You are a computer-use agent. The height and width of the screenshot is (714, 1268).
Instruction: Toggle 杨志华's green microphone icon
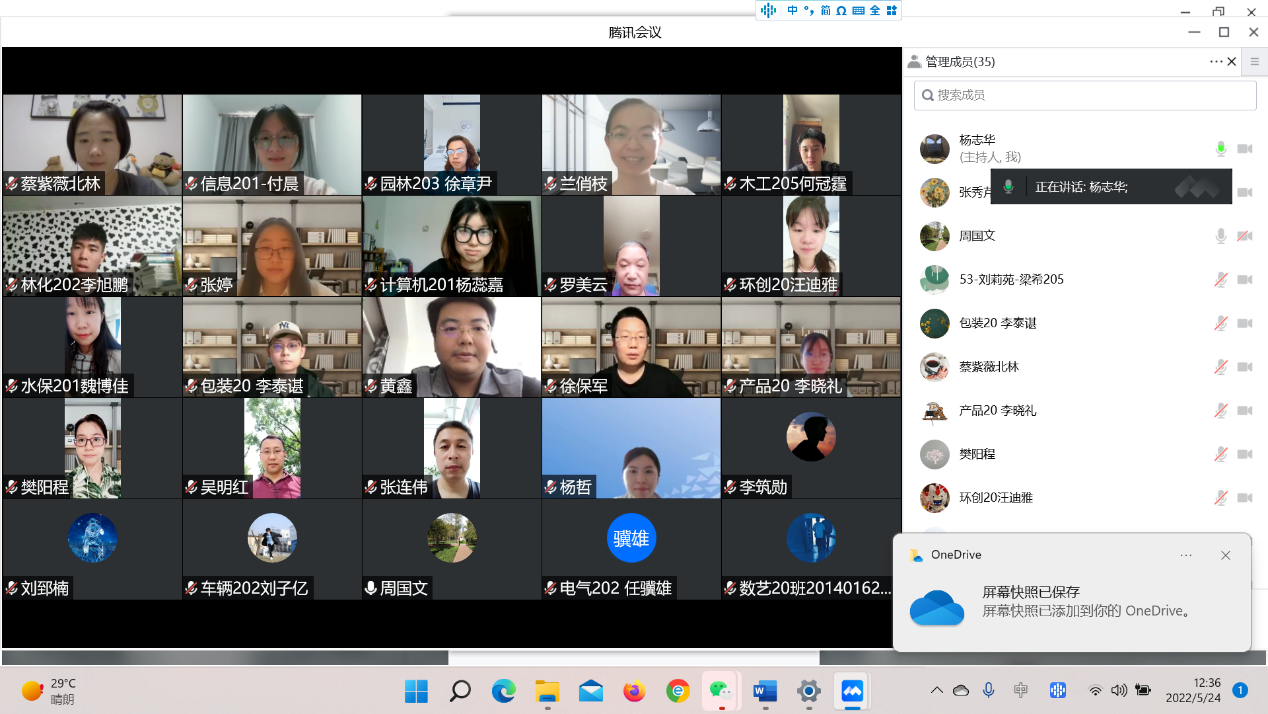pyautogui.click(x=1221, y=149)
